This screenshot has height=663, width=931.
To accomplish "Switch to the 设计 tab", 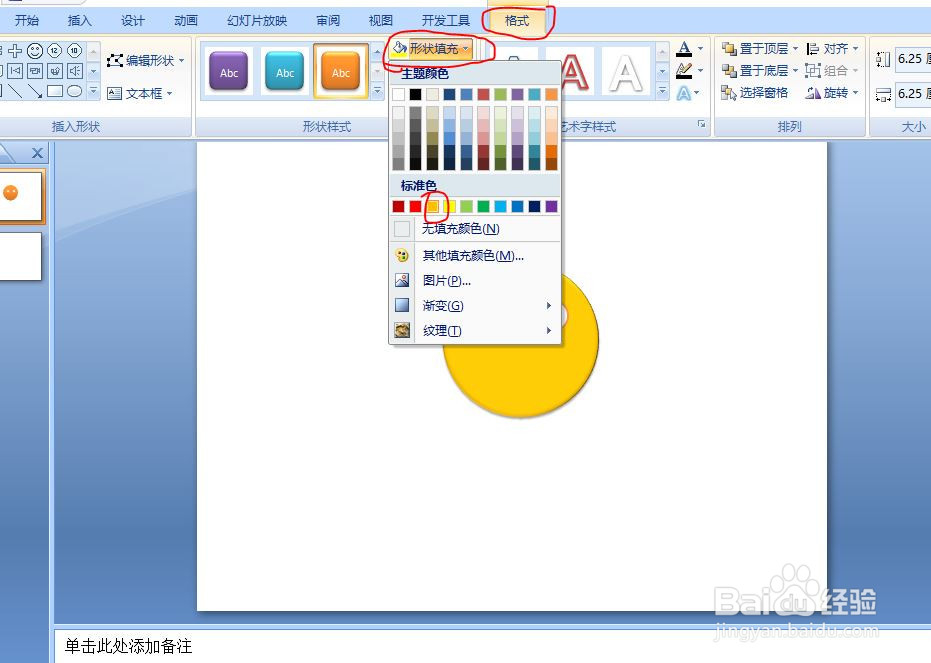I will pyautogui.click(x=132, y=20).
